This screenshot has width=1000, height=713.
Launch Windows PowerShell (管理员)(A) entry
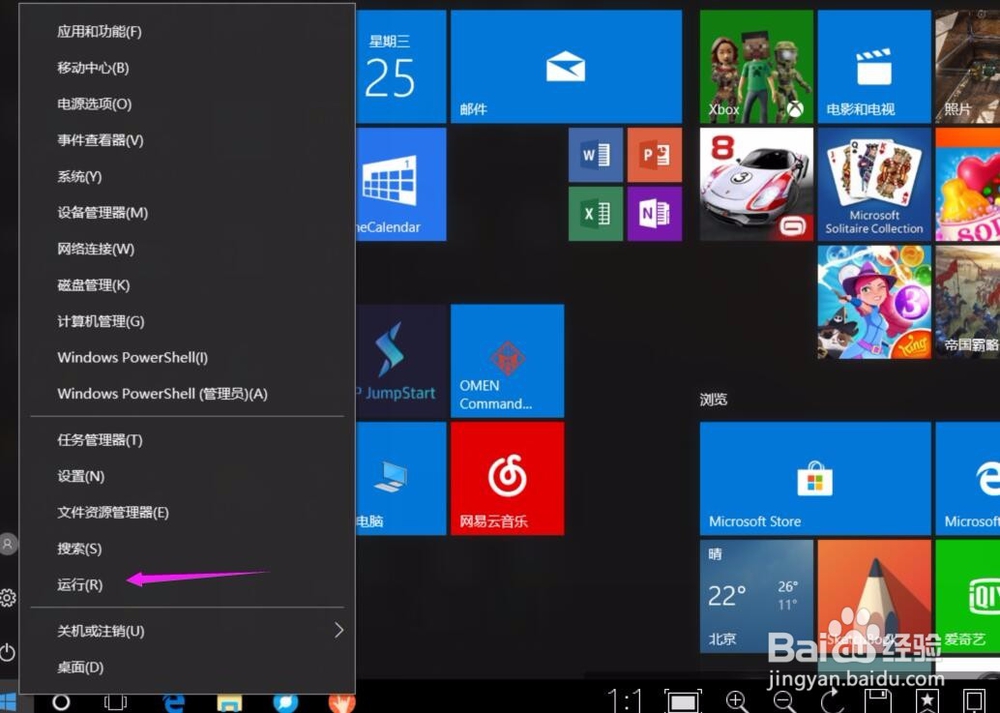[187, 393]
